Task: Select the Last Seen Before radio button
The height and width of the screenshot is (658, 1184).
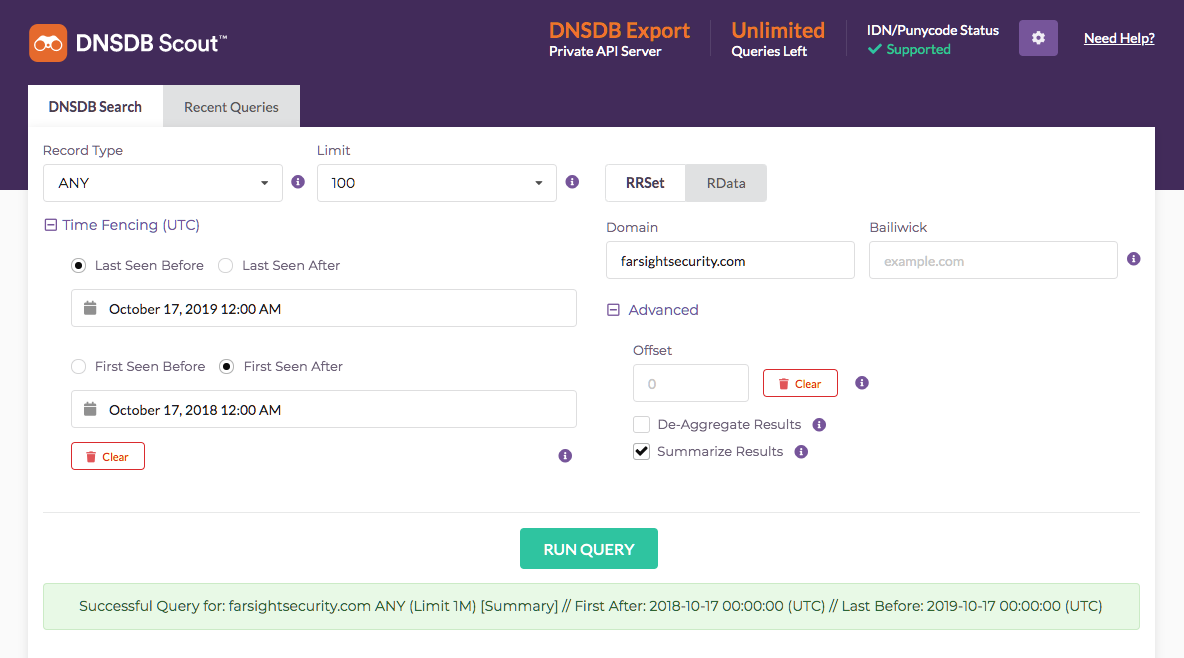Action: [79, 265]
